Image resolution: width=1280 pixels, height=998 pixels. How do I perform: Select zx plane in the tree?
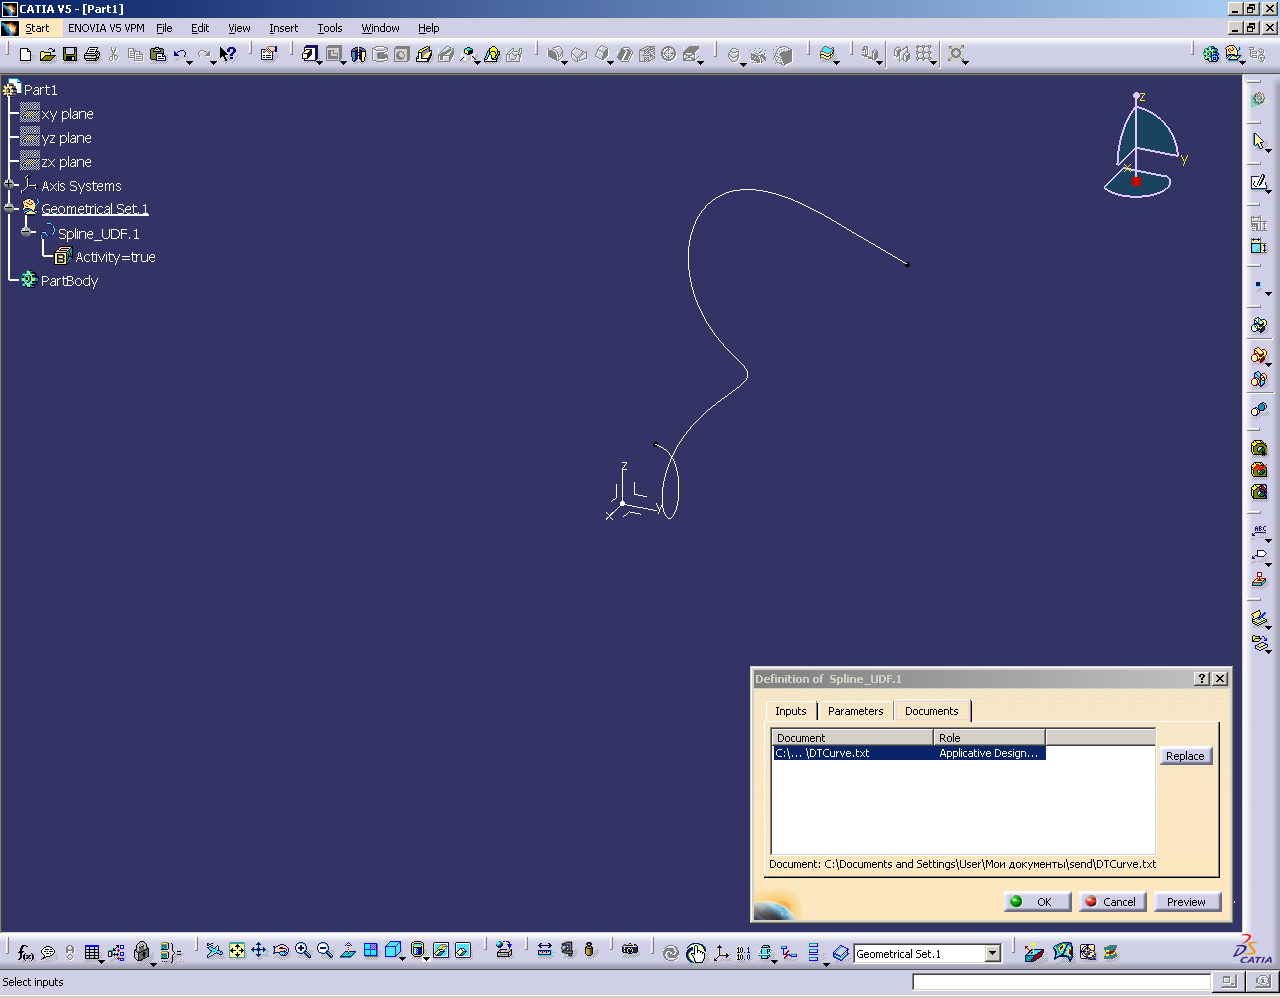(x=66, y=162)
